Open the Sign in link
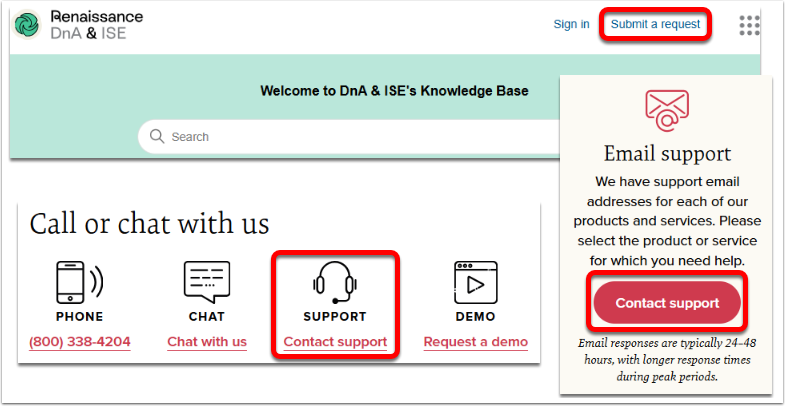This screenshot has height=406, width=785. (x=571, y=24)
